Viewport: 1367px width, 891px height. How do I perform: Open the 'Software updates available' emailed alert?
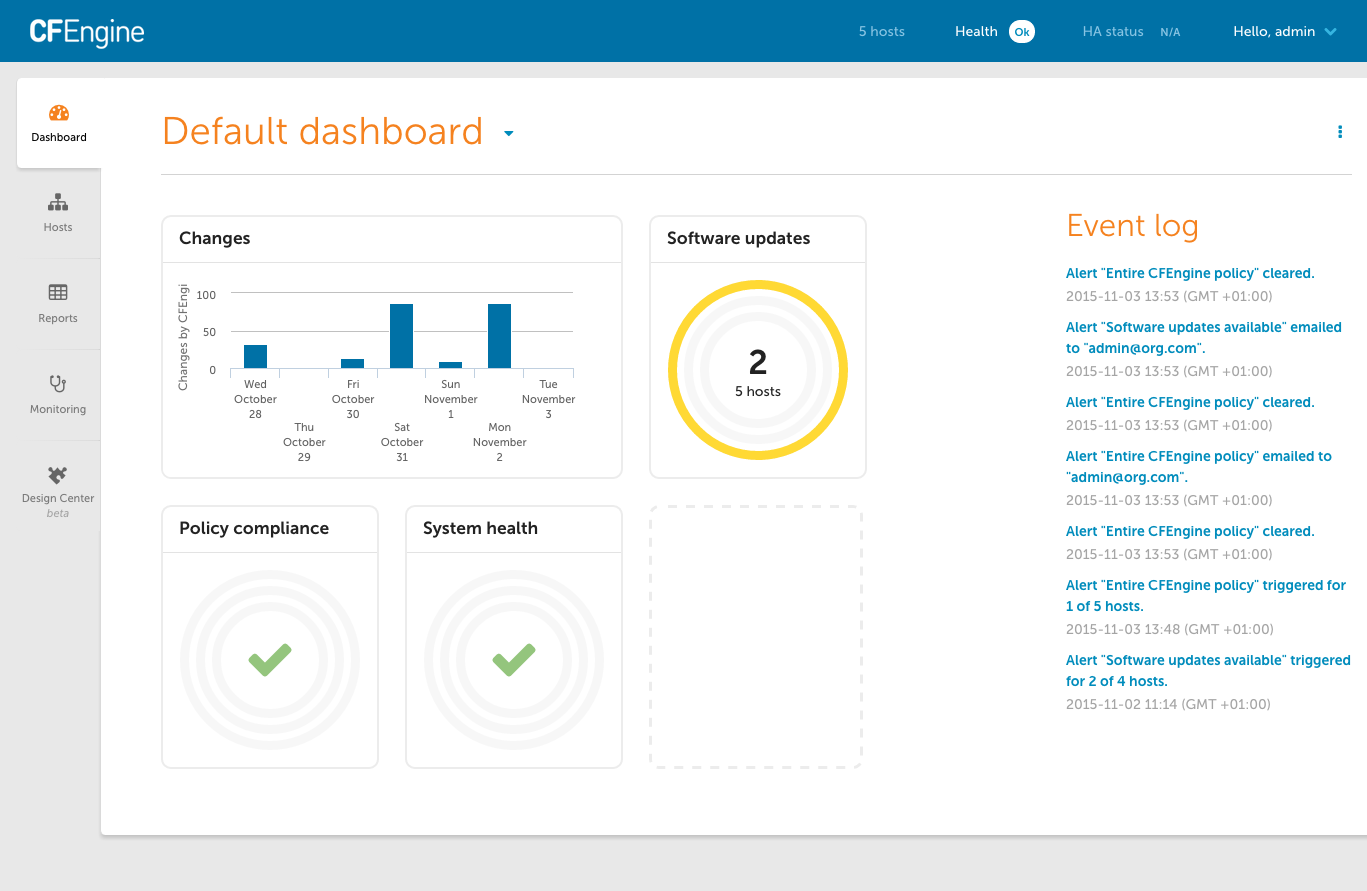pyautogui.click(x=1204, y=338)
